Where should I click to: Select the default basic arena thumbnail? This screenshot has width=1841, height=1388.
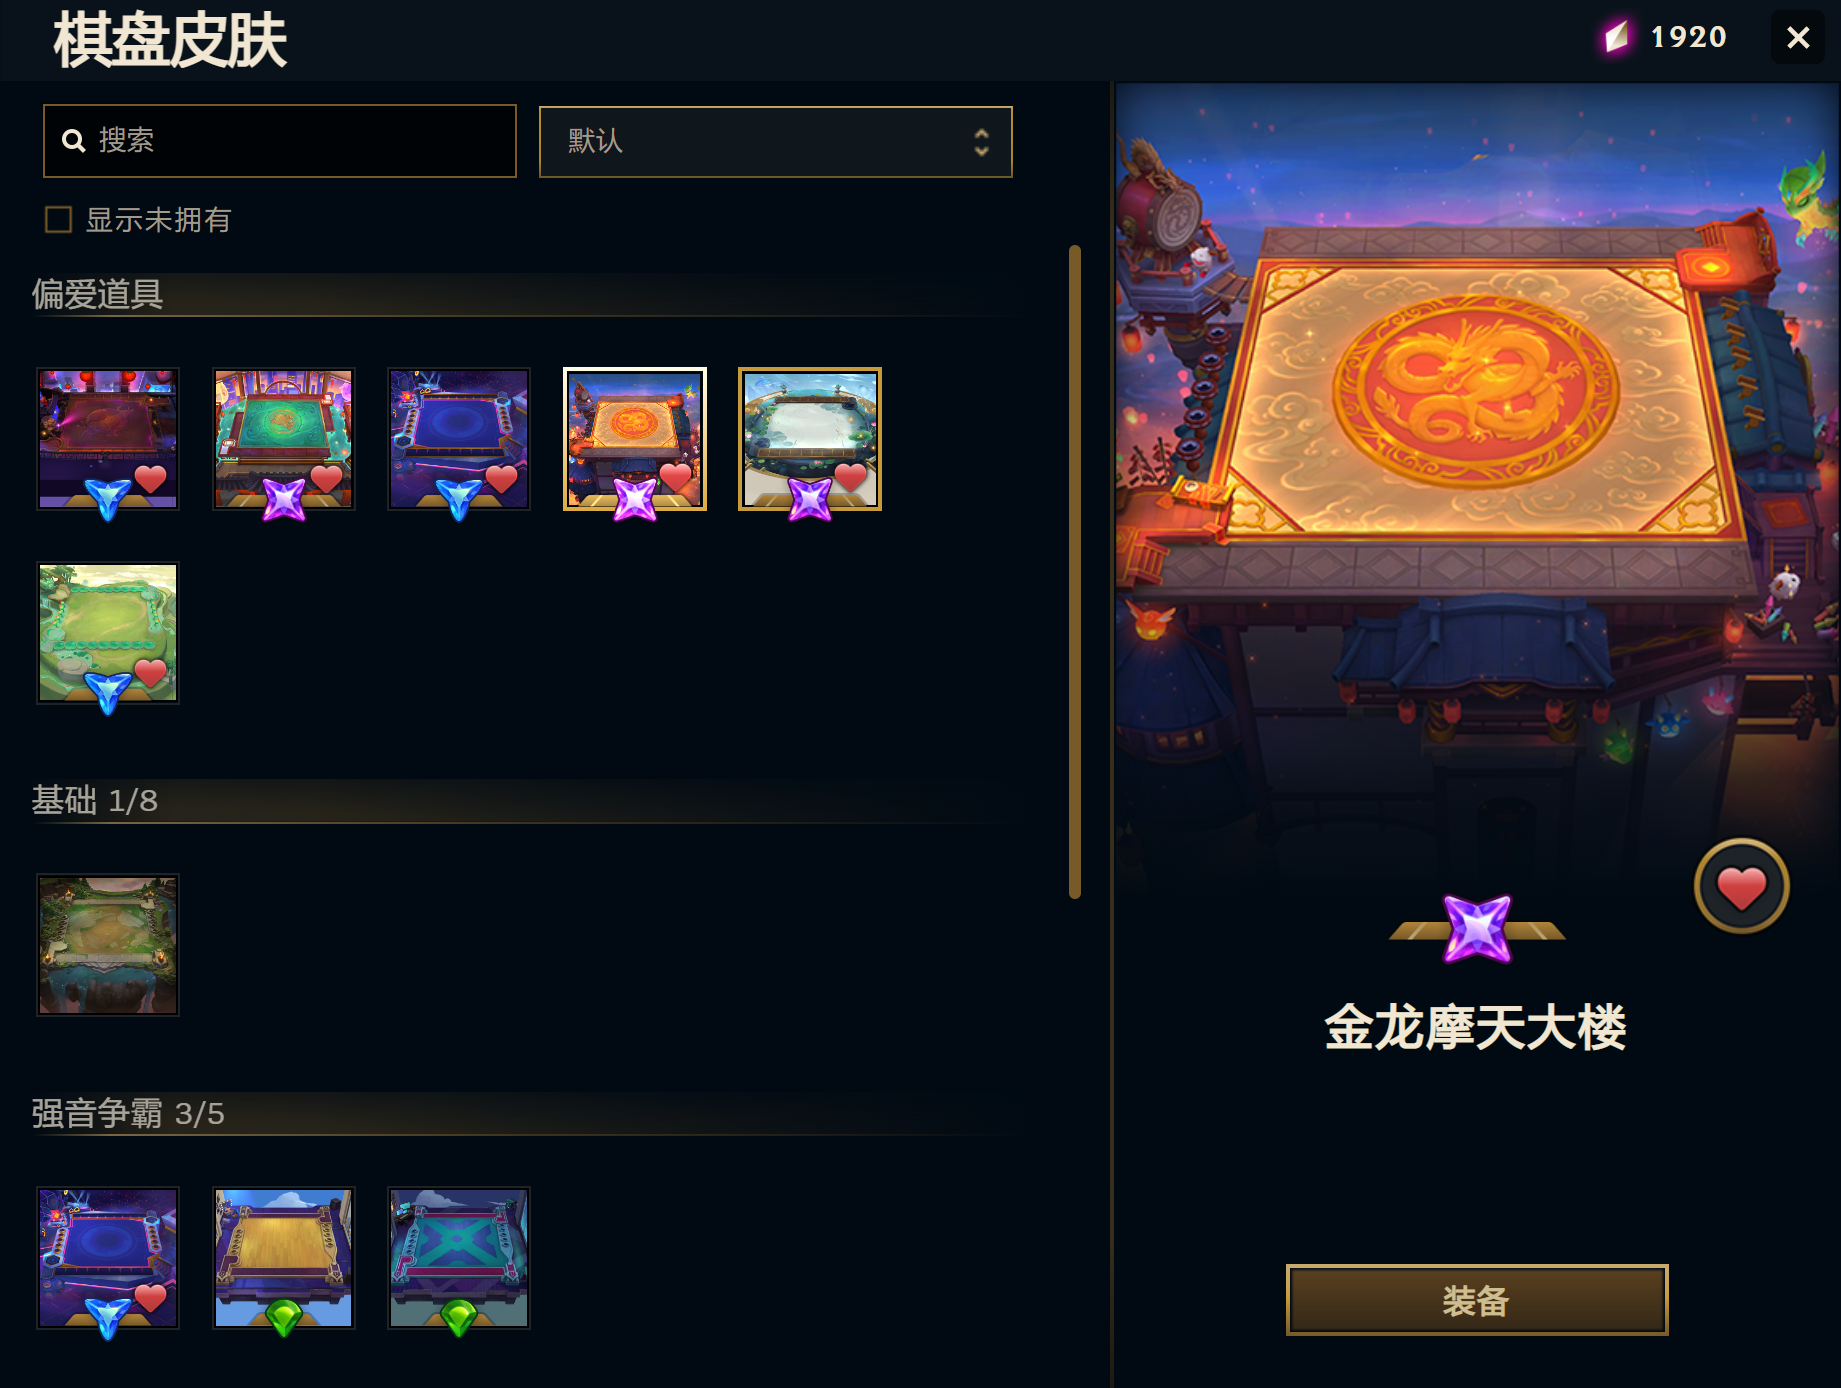[108, 945]
